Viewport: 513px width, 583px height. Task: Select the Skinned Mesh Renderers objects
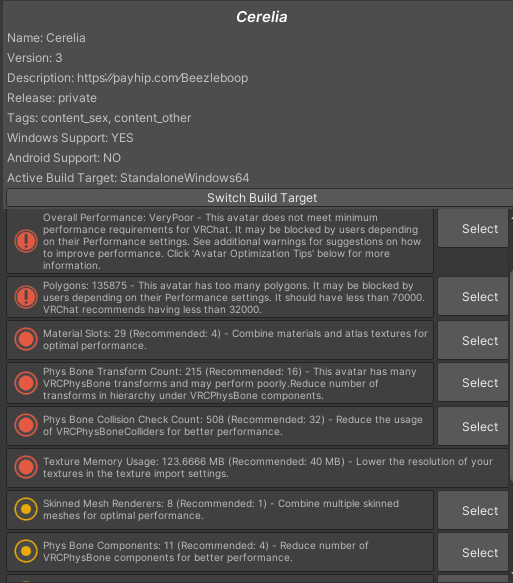pyautogui.click(x=473, y=510)
